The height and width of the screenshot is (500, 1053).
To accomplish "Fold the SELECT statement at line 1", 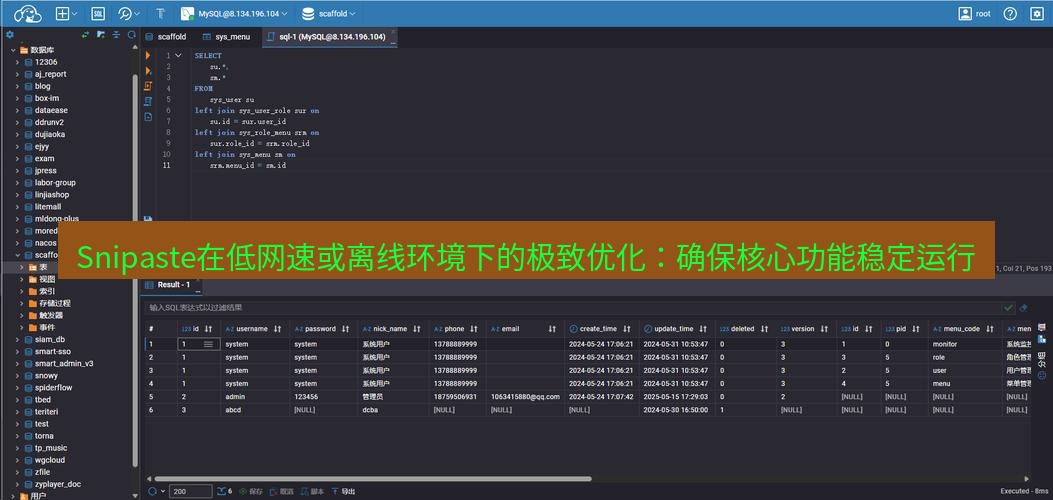I will click(x=178, y=56).
